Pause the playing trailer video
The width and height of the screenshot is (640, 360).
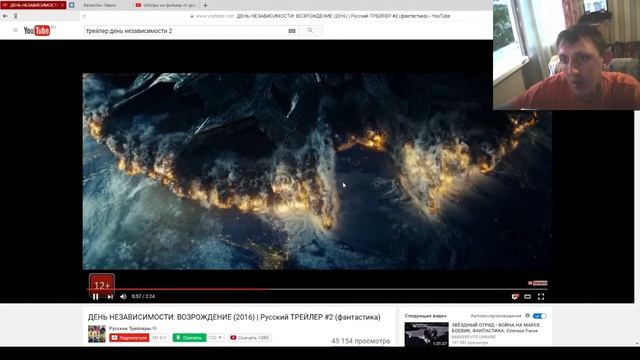(x=95, y=297)
